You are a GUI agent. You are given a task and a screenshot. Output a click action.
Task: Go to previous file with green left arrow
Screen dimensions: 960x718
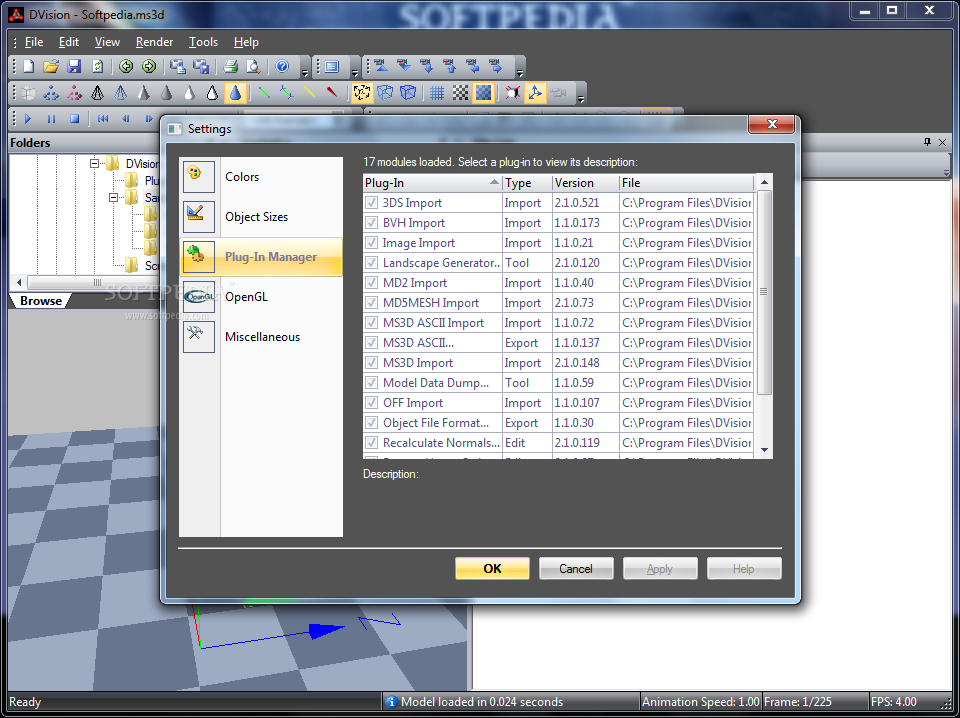coord(126,66)
